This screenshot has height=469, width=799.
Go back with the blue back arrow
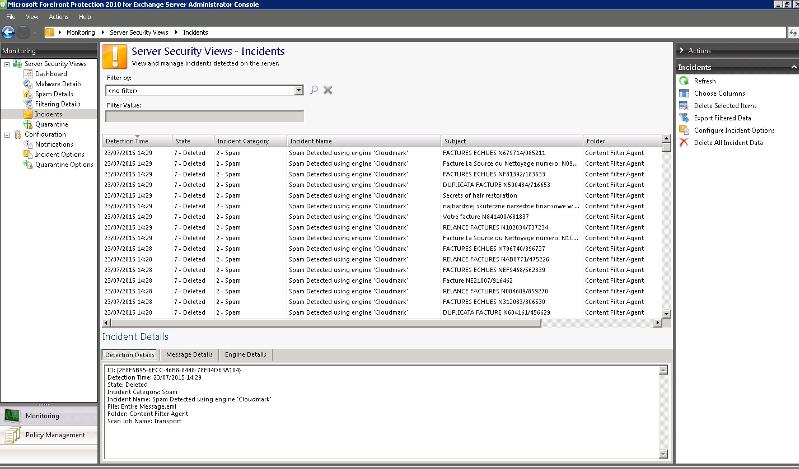(x=8, y=32)
